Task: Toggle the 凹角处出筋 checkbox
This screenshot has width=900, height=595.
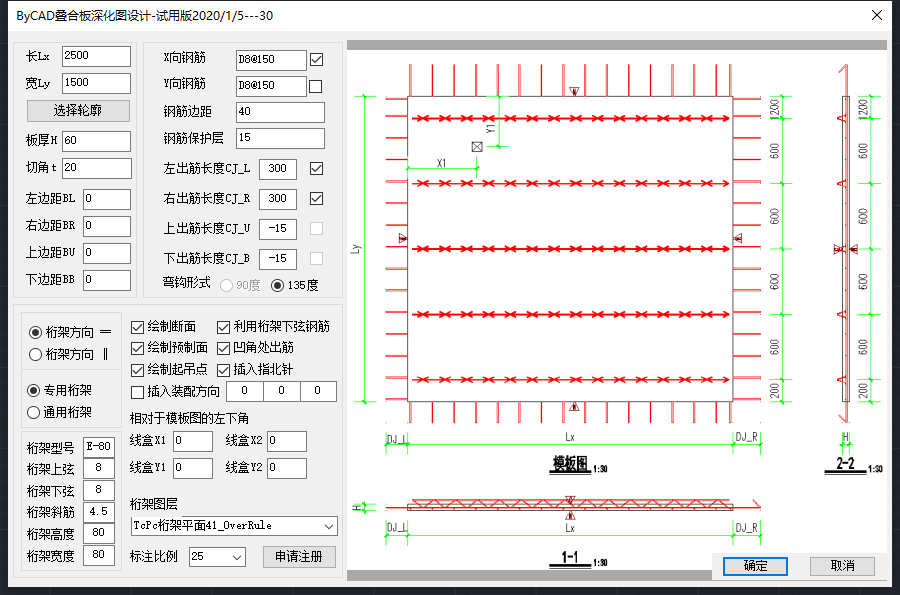Action: tap(223, 348)
